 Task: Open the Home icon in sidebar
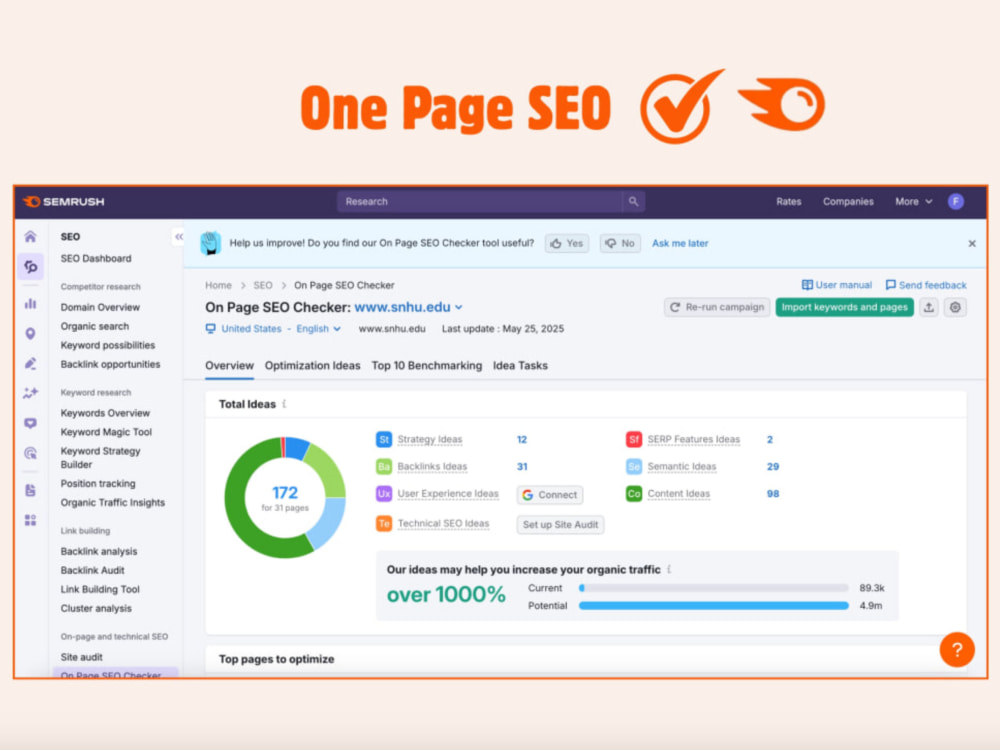pyautogui.click(x=30, y=237)
